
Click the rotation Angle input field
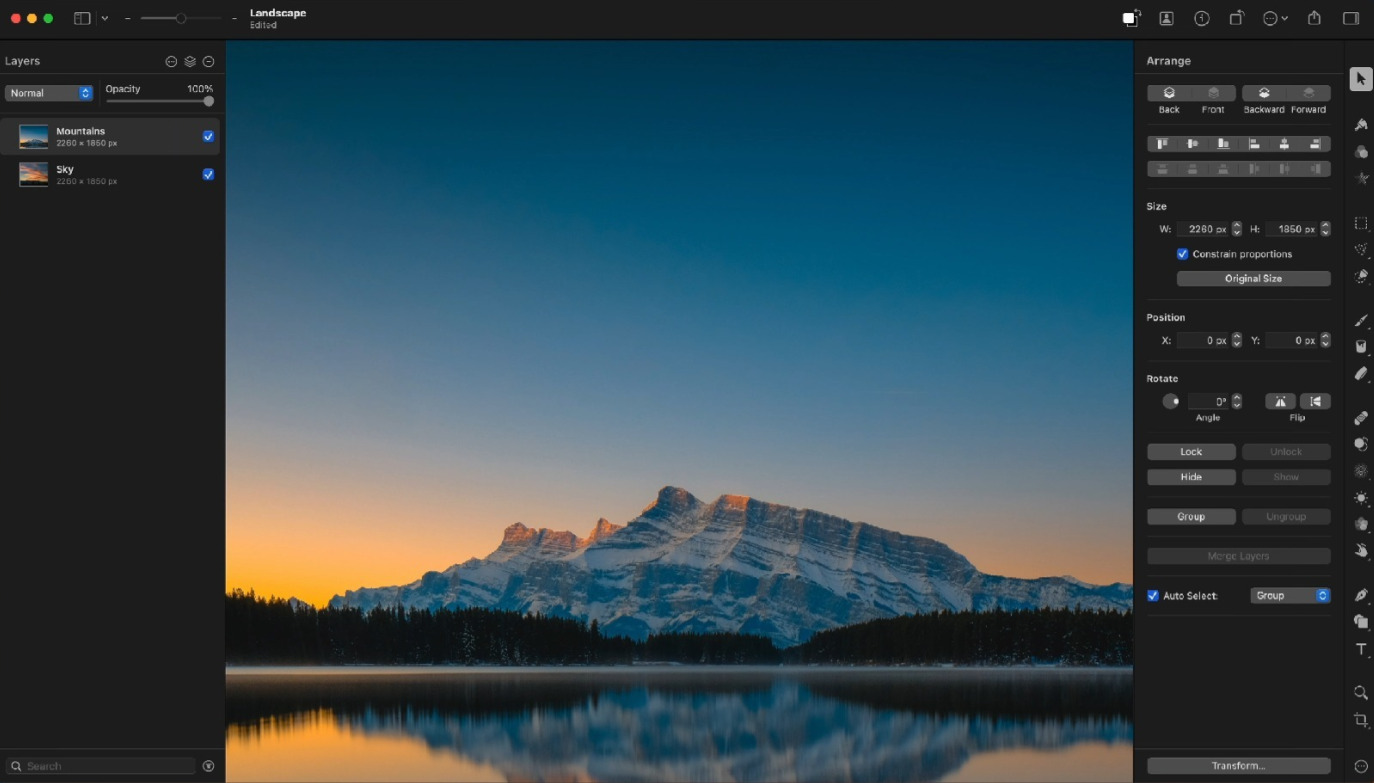point(1209,401)
